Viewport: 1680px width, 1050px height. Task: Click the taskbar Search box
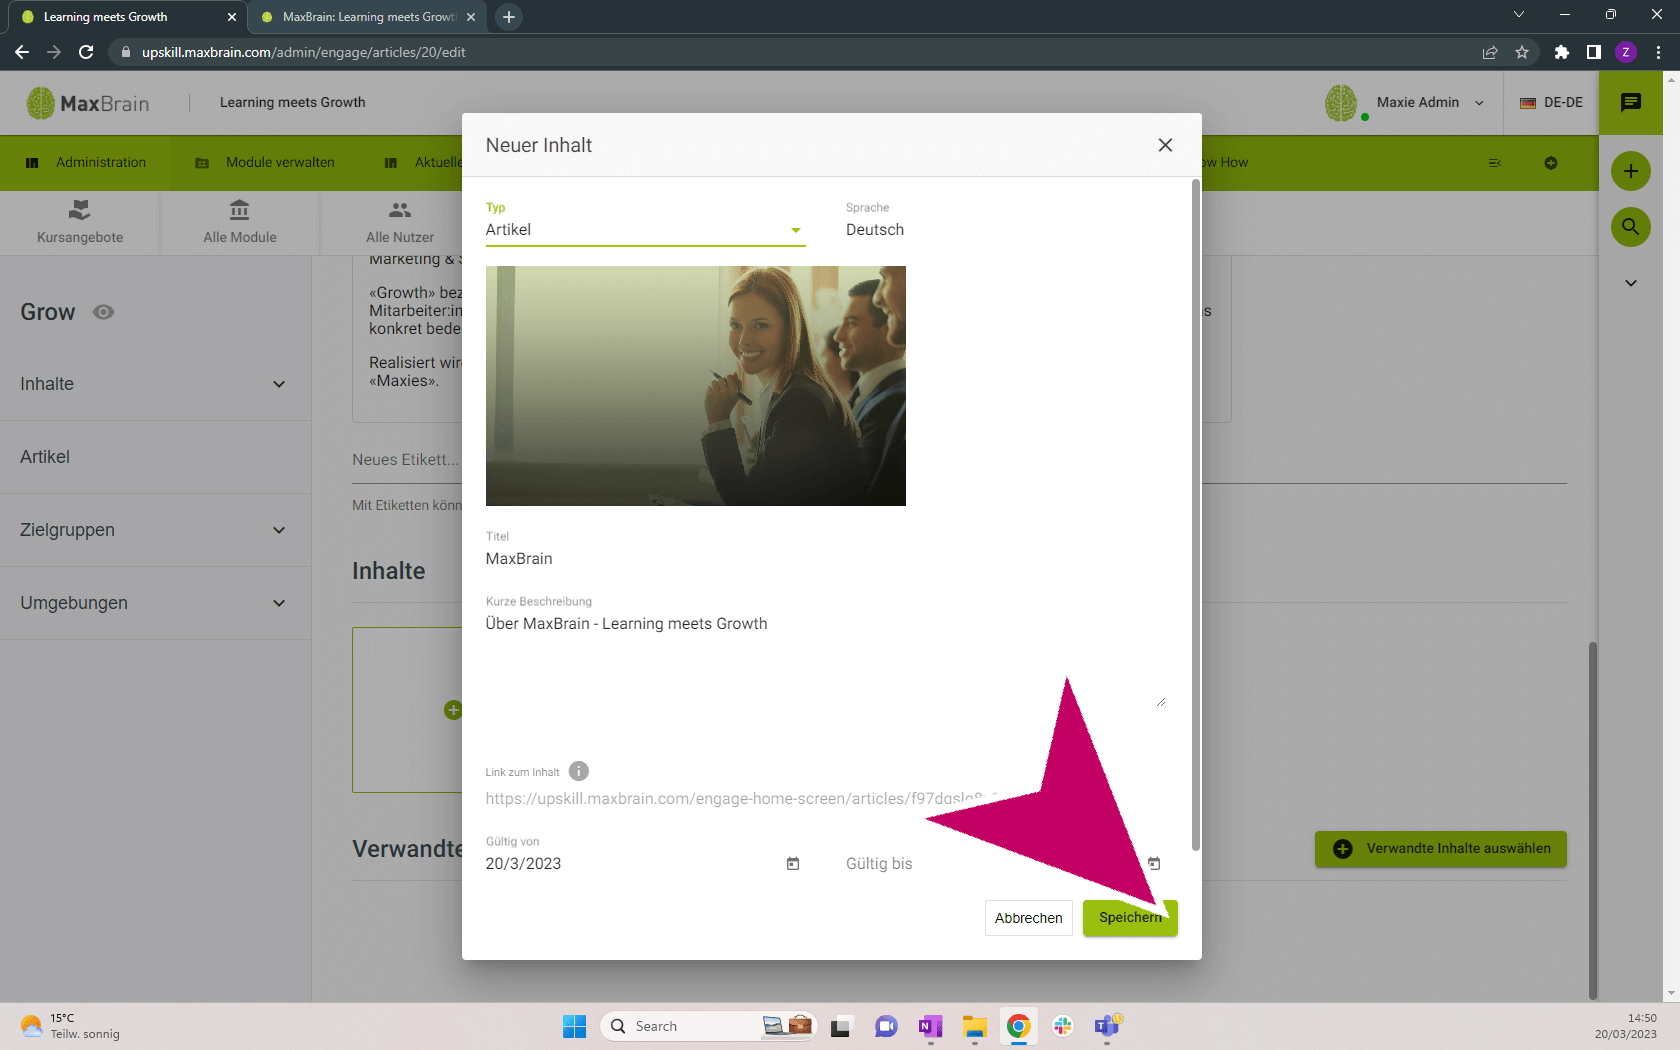click(708, 1026)
